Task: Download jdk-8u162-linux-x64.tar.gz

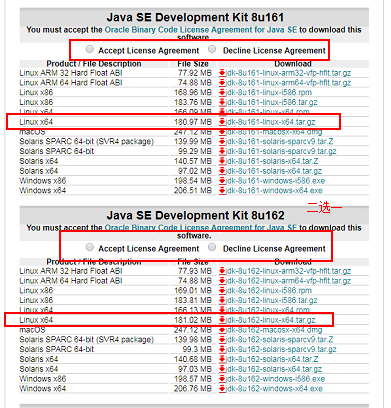Action: (x=271, y=320)
